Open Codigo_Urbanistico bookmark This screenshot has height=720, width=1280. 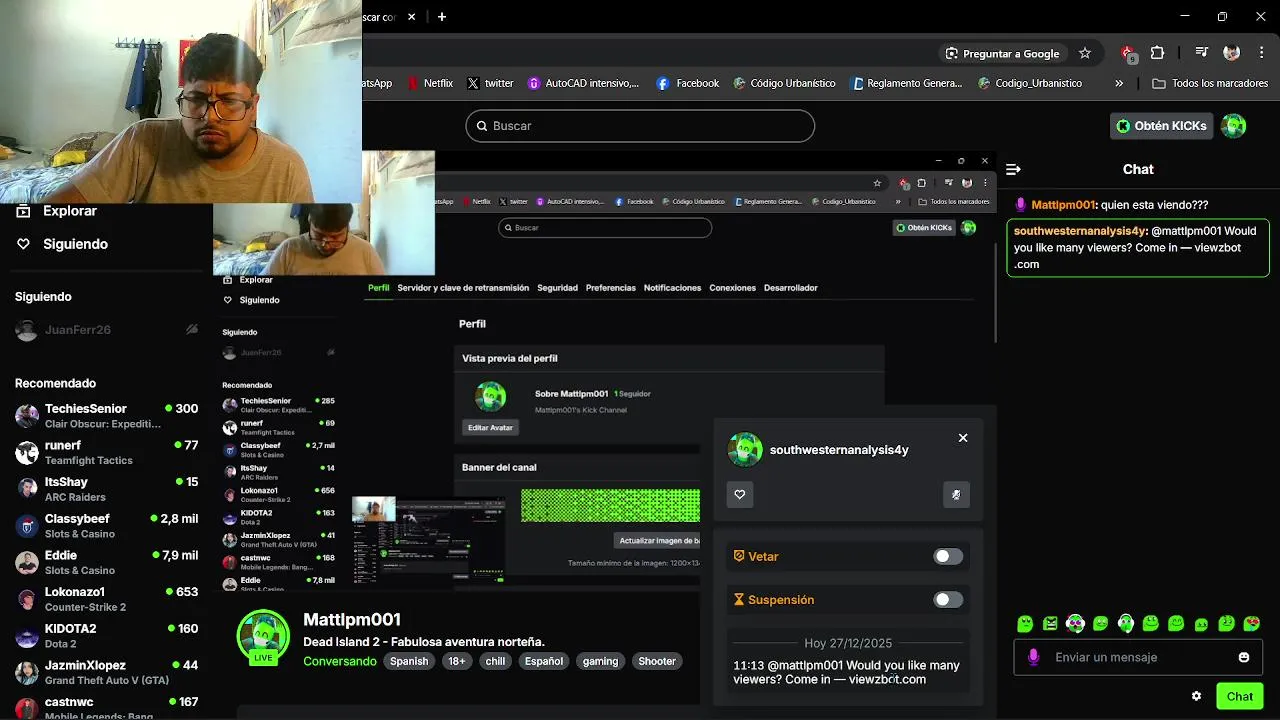[1030, 83]
